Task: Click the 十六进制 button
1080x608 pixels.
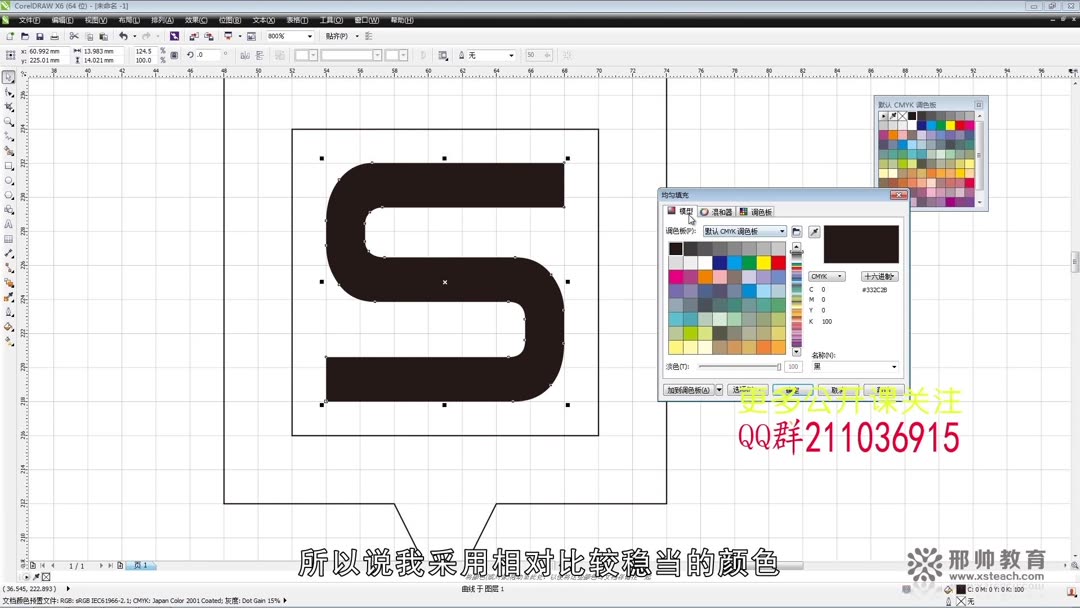Action: tap(878, 276)
